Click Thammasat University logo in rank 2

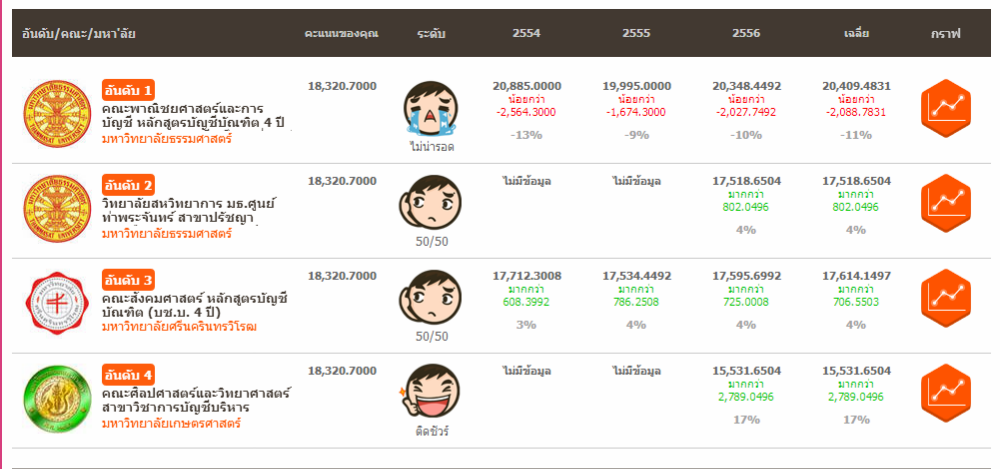pyautogui.click(x=56, y=204)
